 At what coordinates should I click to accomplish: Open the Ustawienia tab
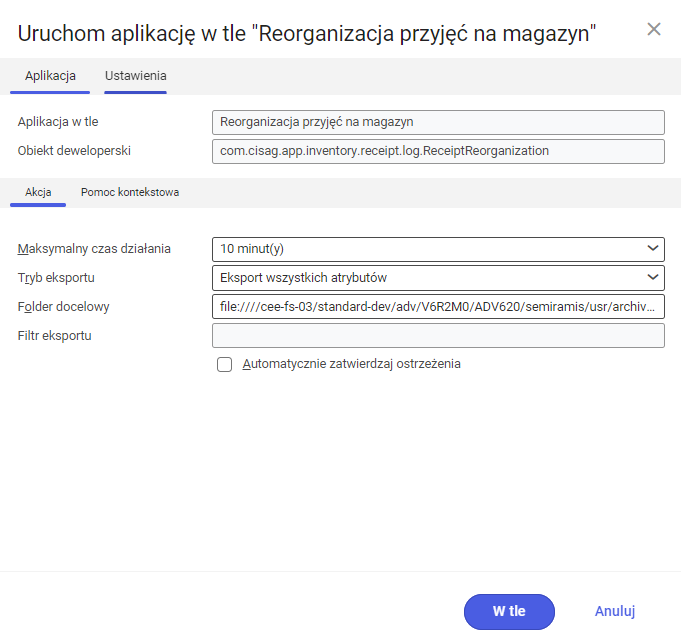click(x=135, y=75)
